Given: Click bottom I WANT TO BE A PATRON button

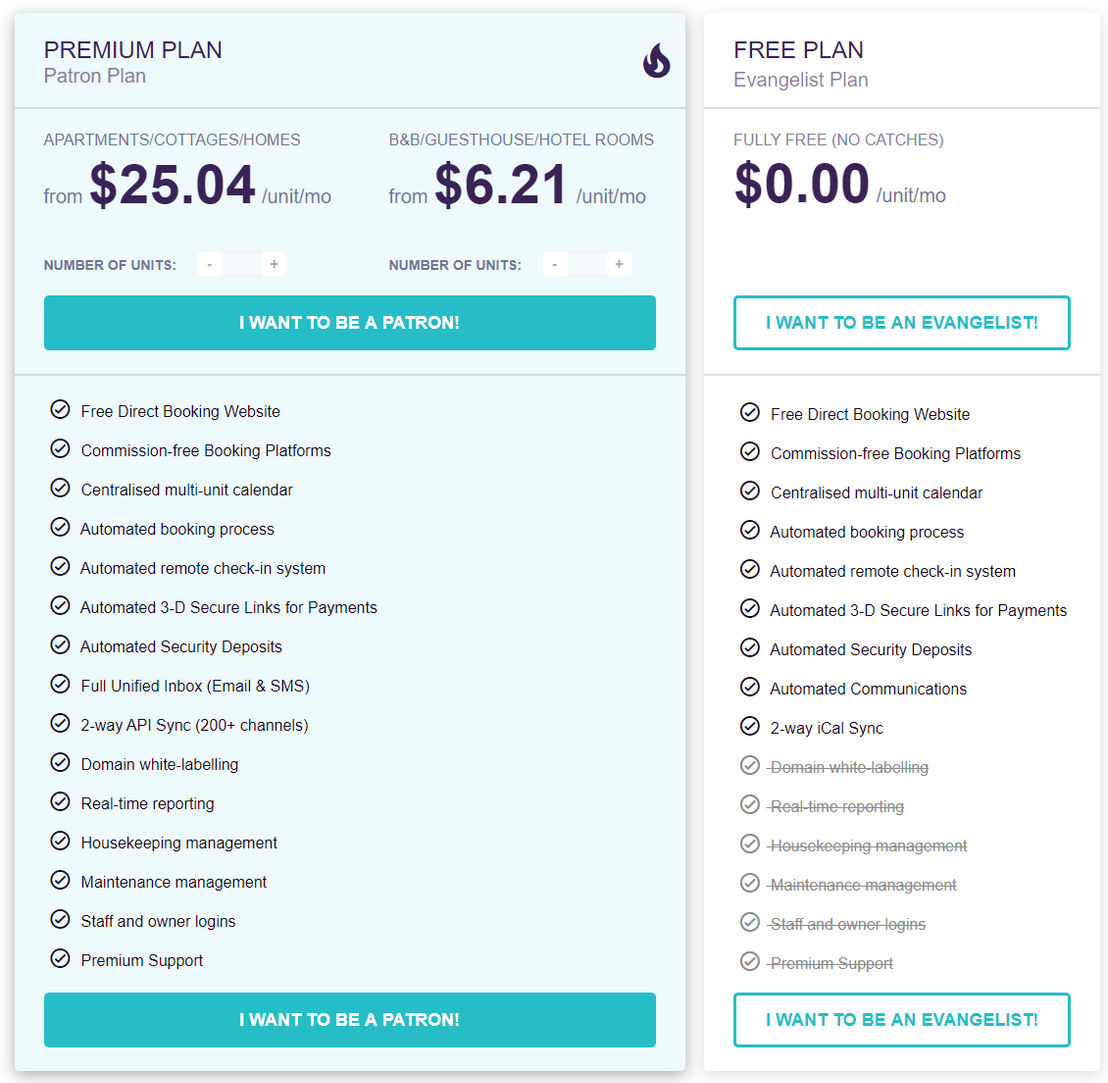Looking at the screenshot, I should (x=350, y=1020).
